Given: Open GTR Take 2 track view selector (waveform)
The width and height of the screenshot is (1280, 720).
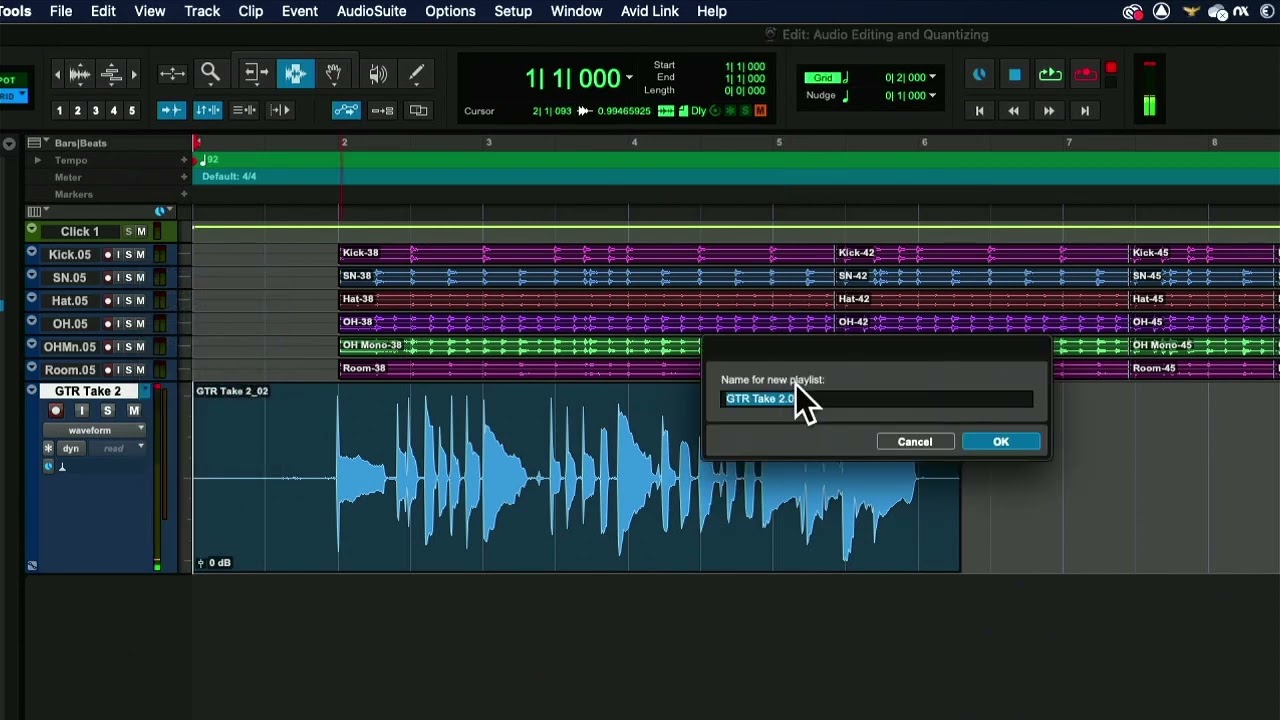Looking at the screenshot, I should pos(96,430).
